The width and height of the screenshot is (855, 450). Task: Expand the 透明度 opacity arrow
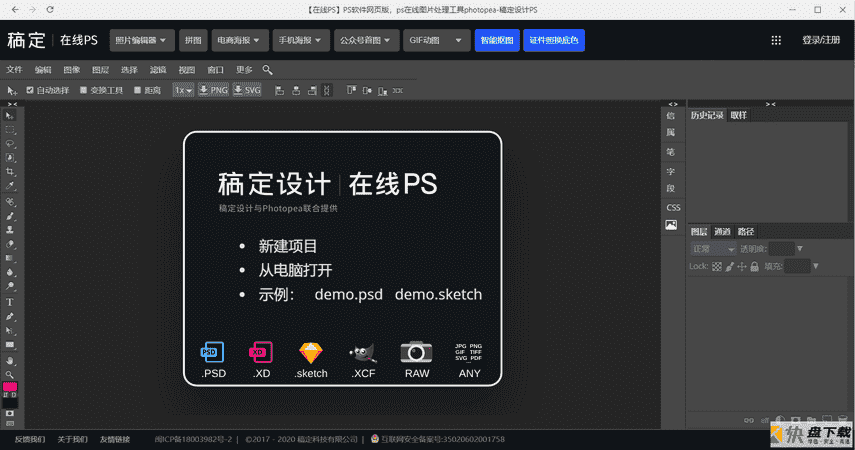800,249
